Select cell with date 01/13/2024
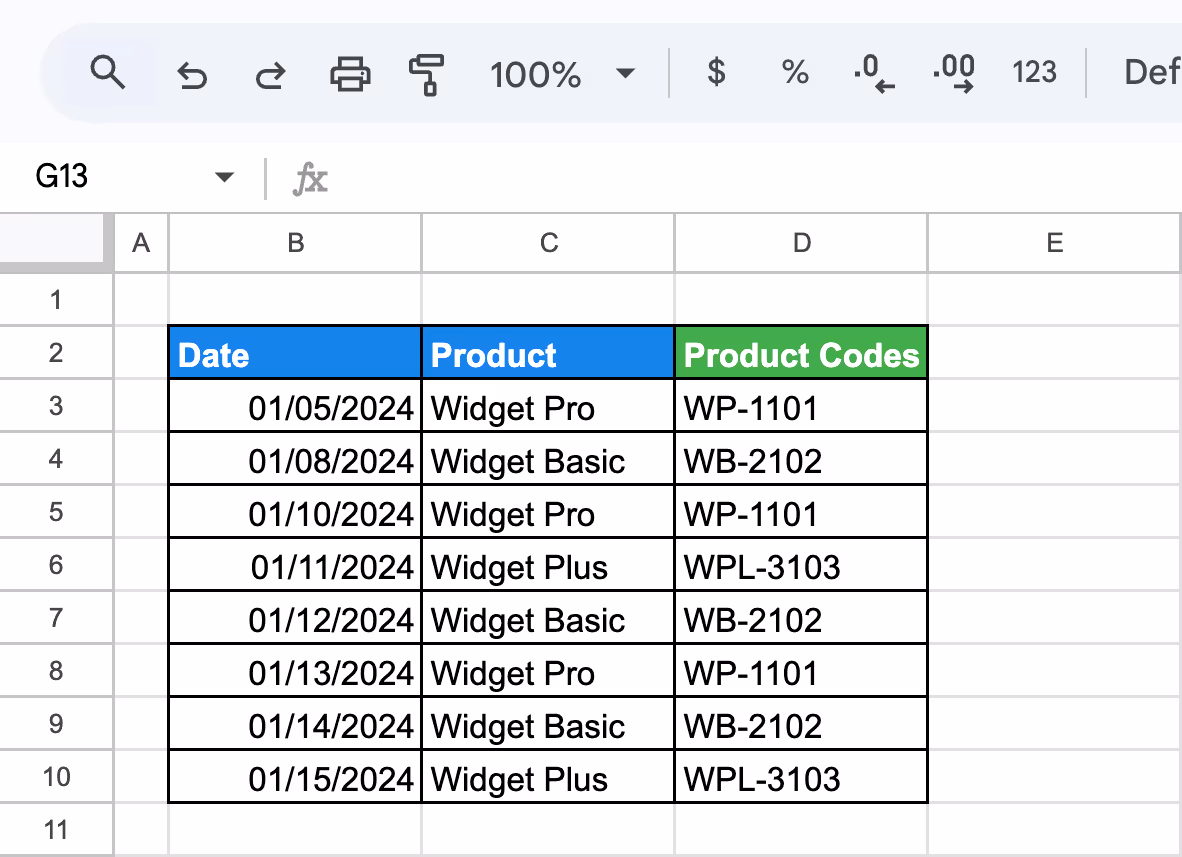 pos(295,671)
